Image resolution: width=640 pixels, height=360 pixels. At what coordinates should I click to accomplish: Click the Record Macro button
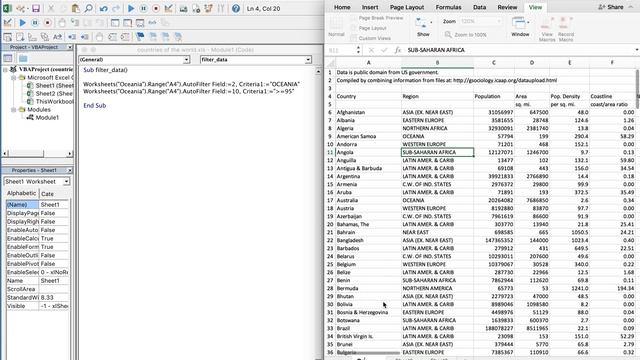pyautogui.click(x=566, y=29)
